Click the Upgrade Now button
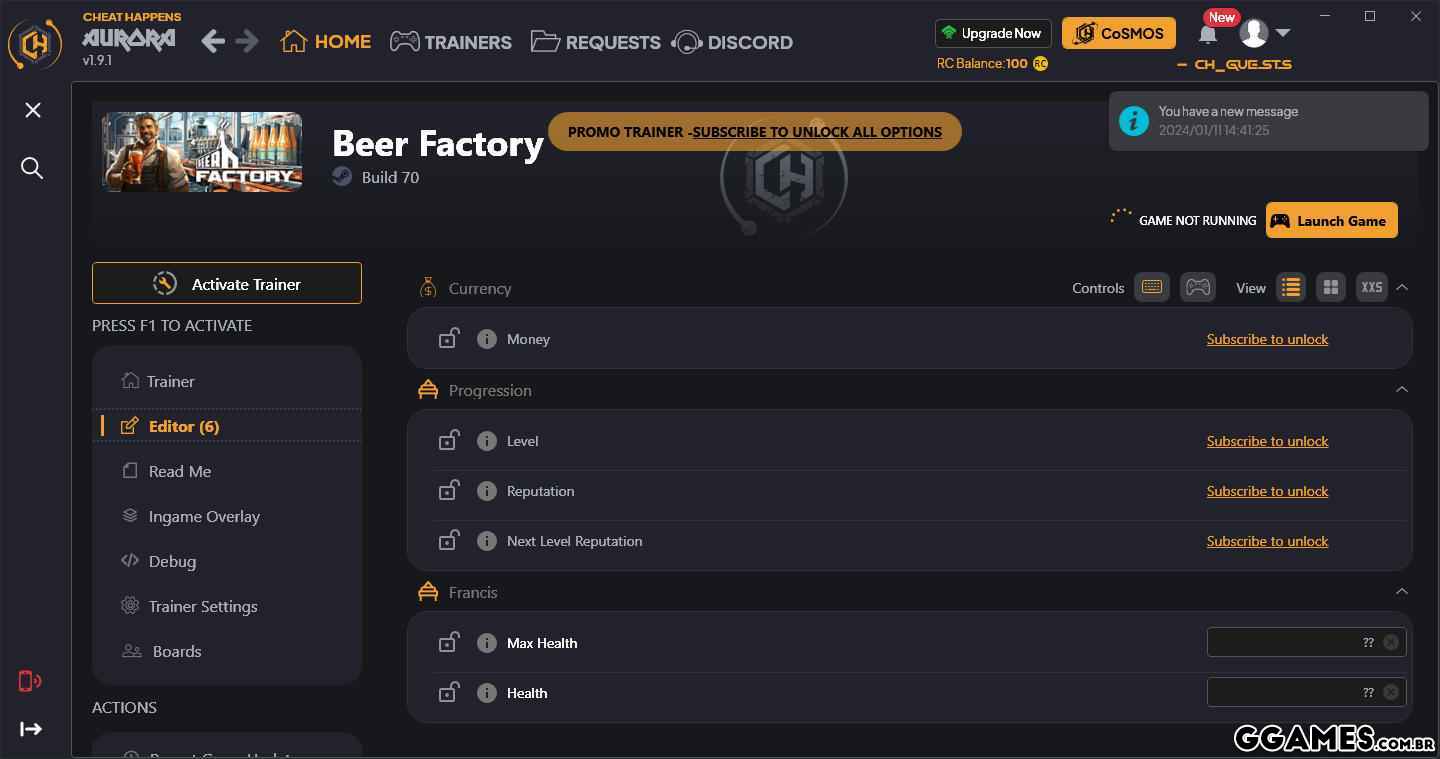 pyautogui.click(x=993, y=33)
